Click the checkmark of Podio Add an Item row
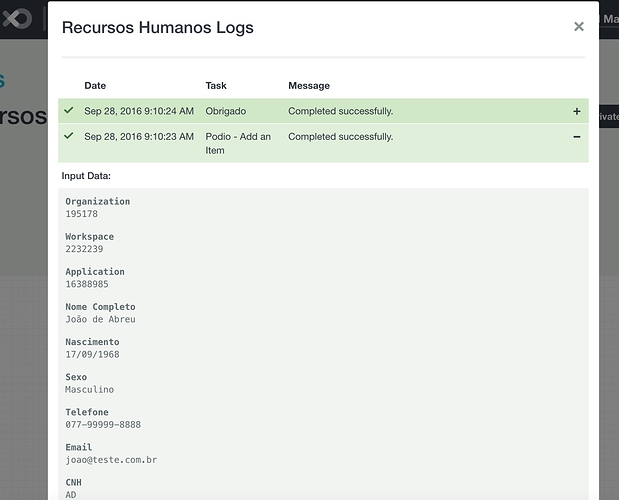 tap(69, 136)
